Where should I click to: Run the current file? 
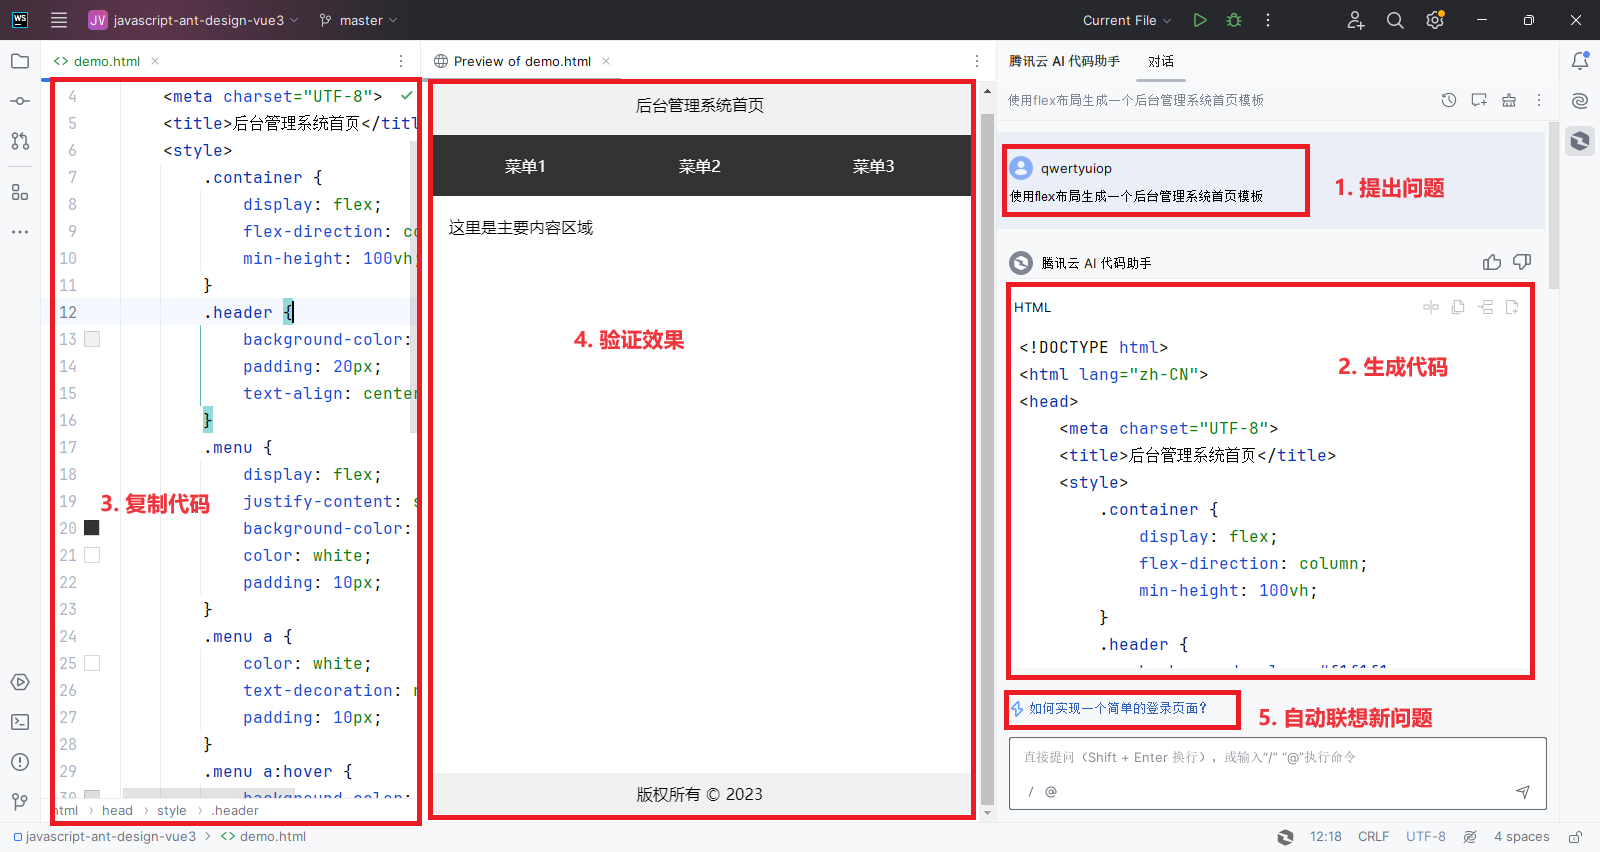pos(1200,20)
